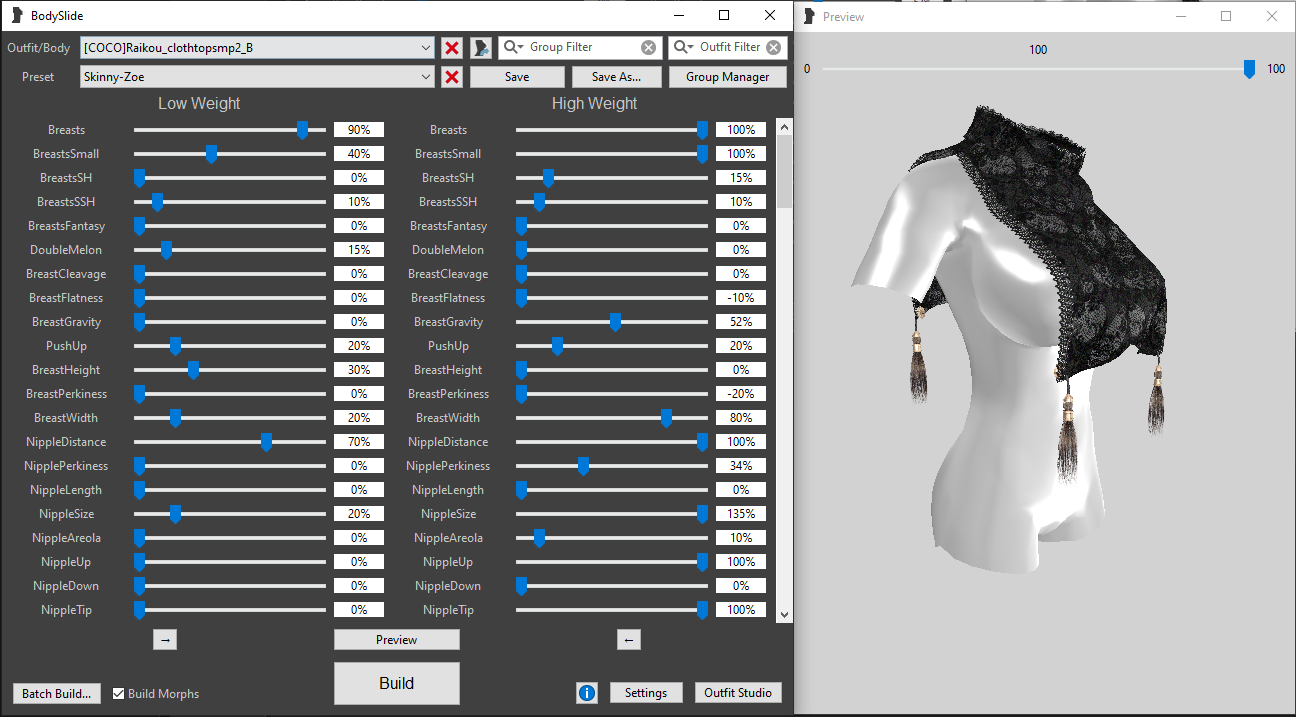Click the BodySlide title bar app icon
This screenshot has height=717, width=1296.
point(16,15)
